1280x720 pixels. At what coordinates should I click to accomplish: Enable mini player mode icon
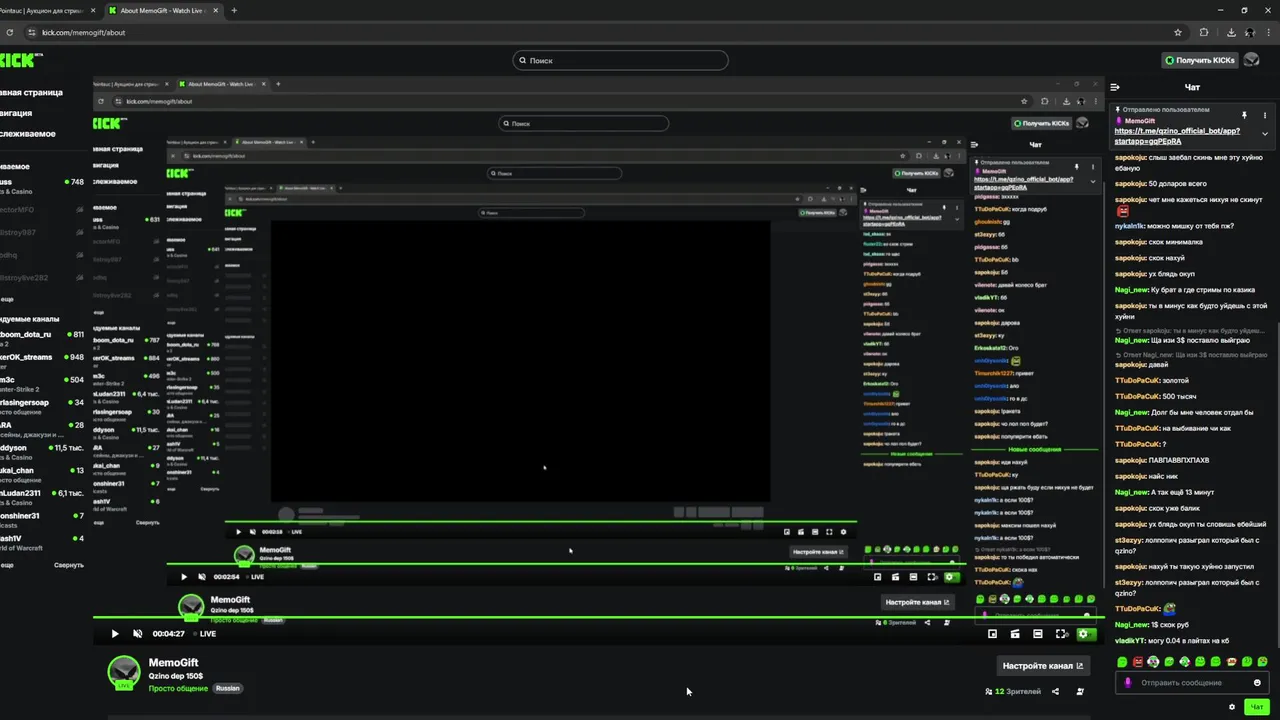(992, 633)
